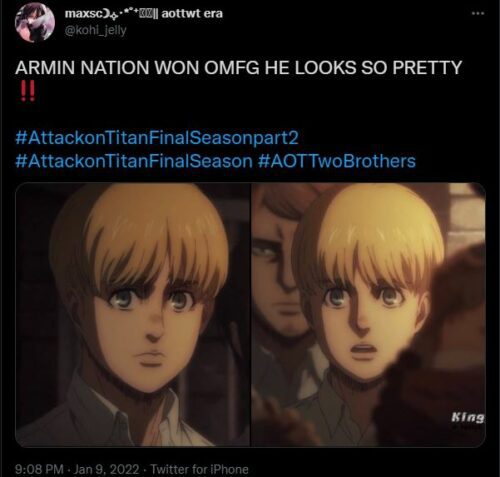This screenshot has height=477, width=500.
Task: Expand the left Armin close-up image
Action: tap(132, 315)
